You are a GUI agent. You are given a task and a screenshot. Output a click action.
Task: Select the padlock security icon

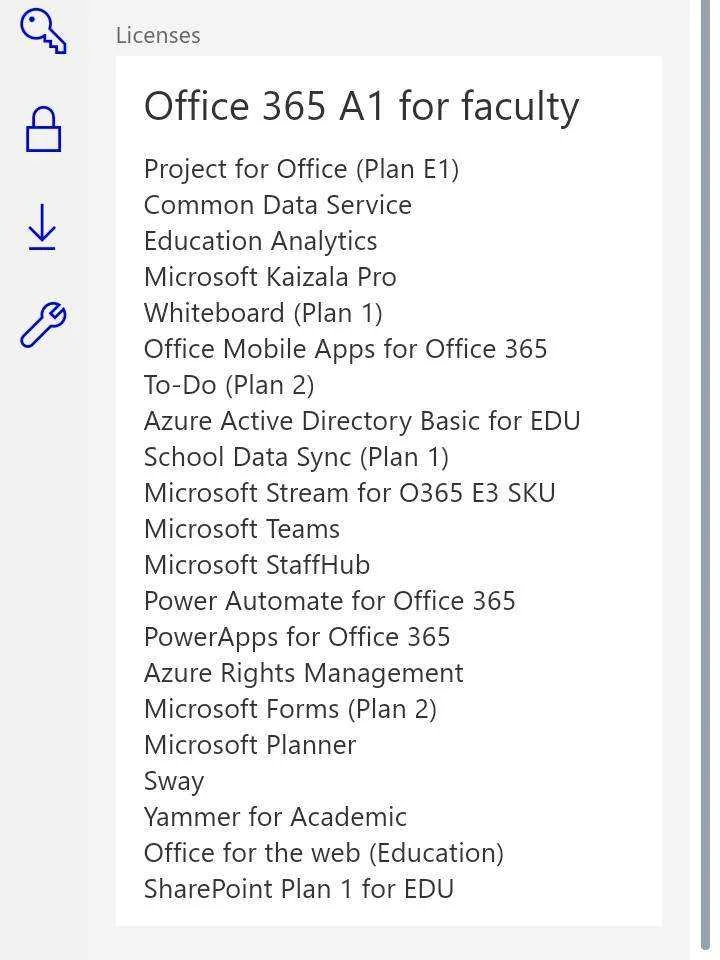(43, 129)
